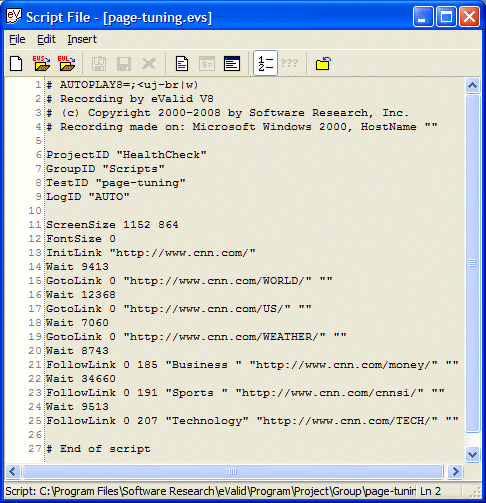Screen dimensions: 486x503
Task: Click the grayed Save script icon
Action: tap(99, 63)
